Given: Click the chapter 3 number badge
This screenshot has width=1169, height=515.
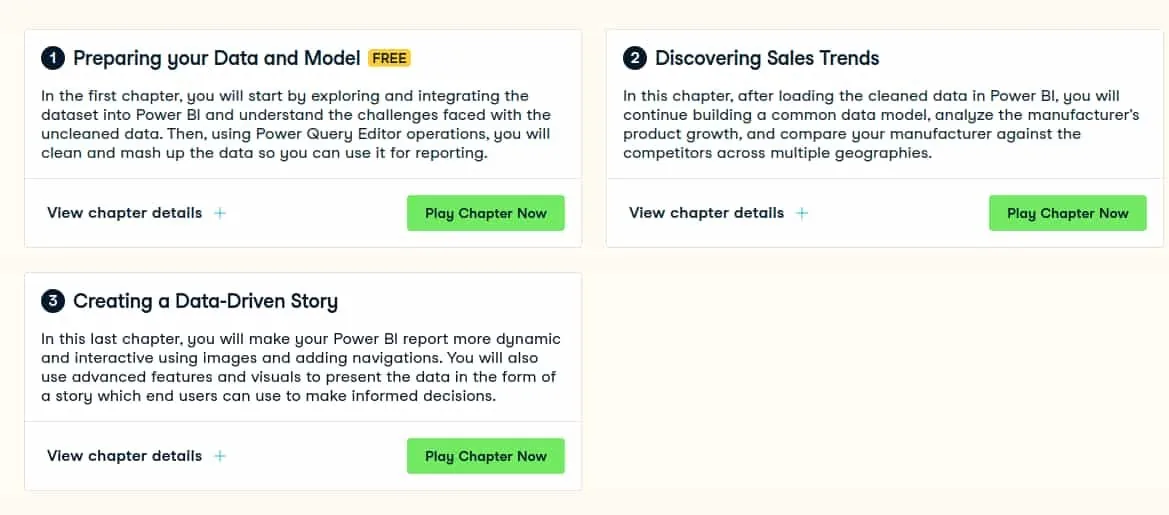Looking at the screenshot, I should pyautogui.click(x=53, y=301).
